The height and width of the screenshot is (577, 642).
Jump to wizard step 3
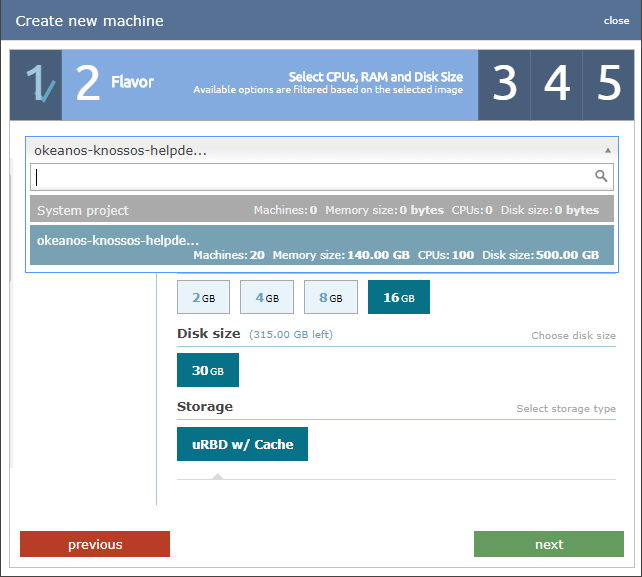(505, 84)
